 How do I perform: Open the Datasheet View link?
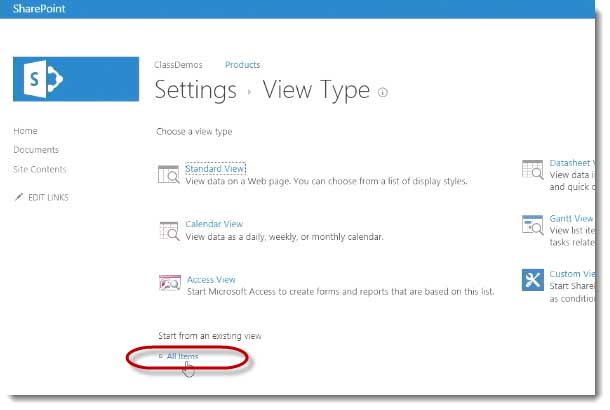pos(572,162)
